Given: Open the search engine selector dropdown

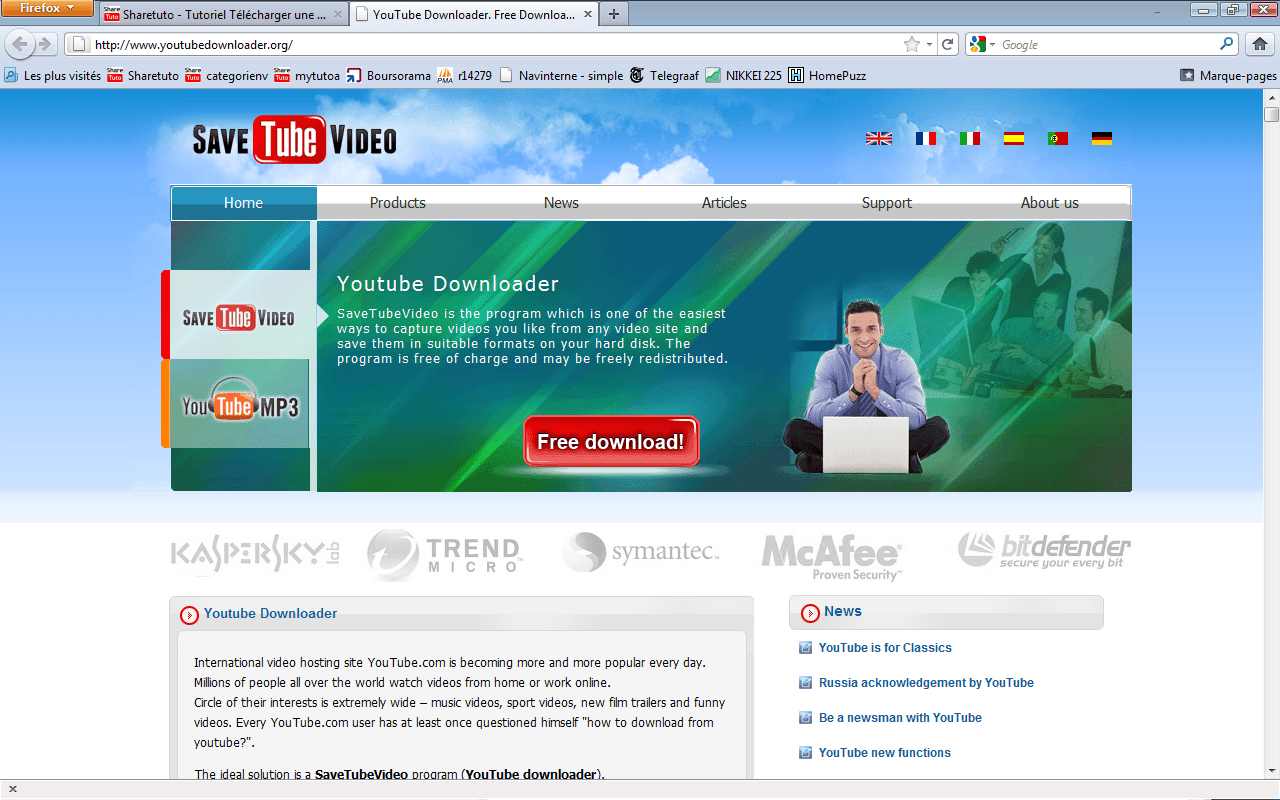Looking at the screenshot, I should point(981,44).
